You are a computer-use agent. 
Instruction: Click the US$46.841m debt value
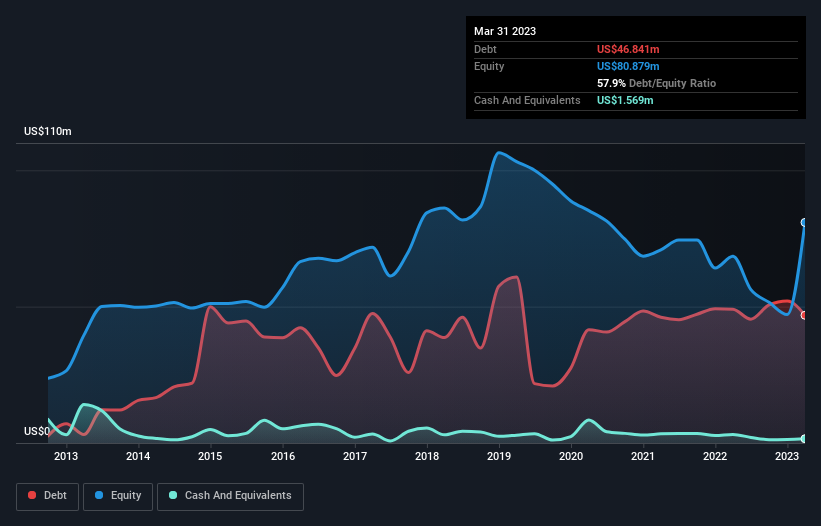628,49
